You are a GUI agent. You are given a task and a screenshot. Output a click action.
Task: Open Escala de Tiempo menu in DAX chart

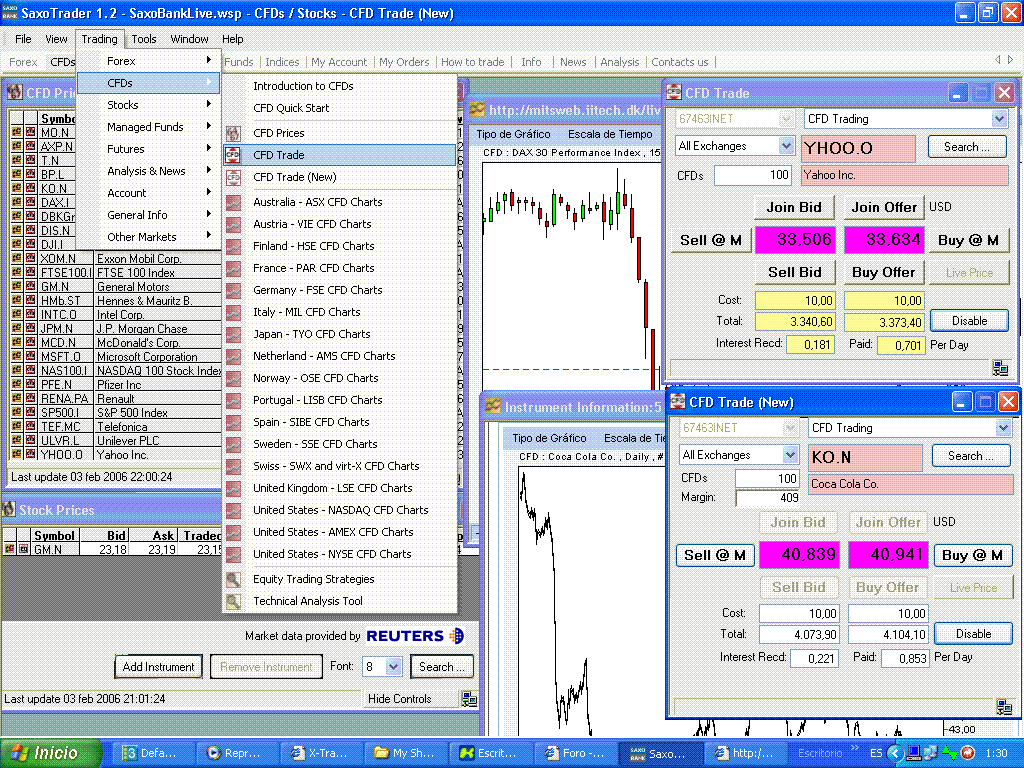(610, 134)
